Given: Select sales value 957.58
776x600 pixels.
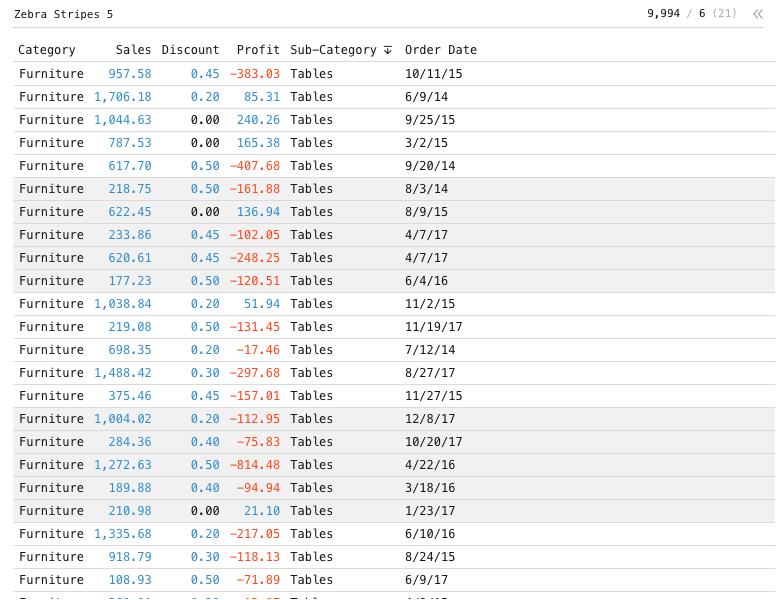Looking at the screenshot, I should [130, 74].
